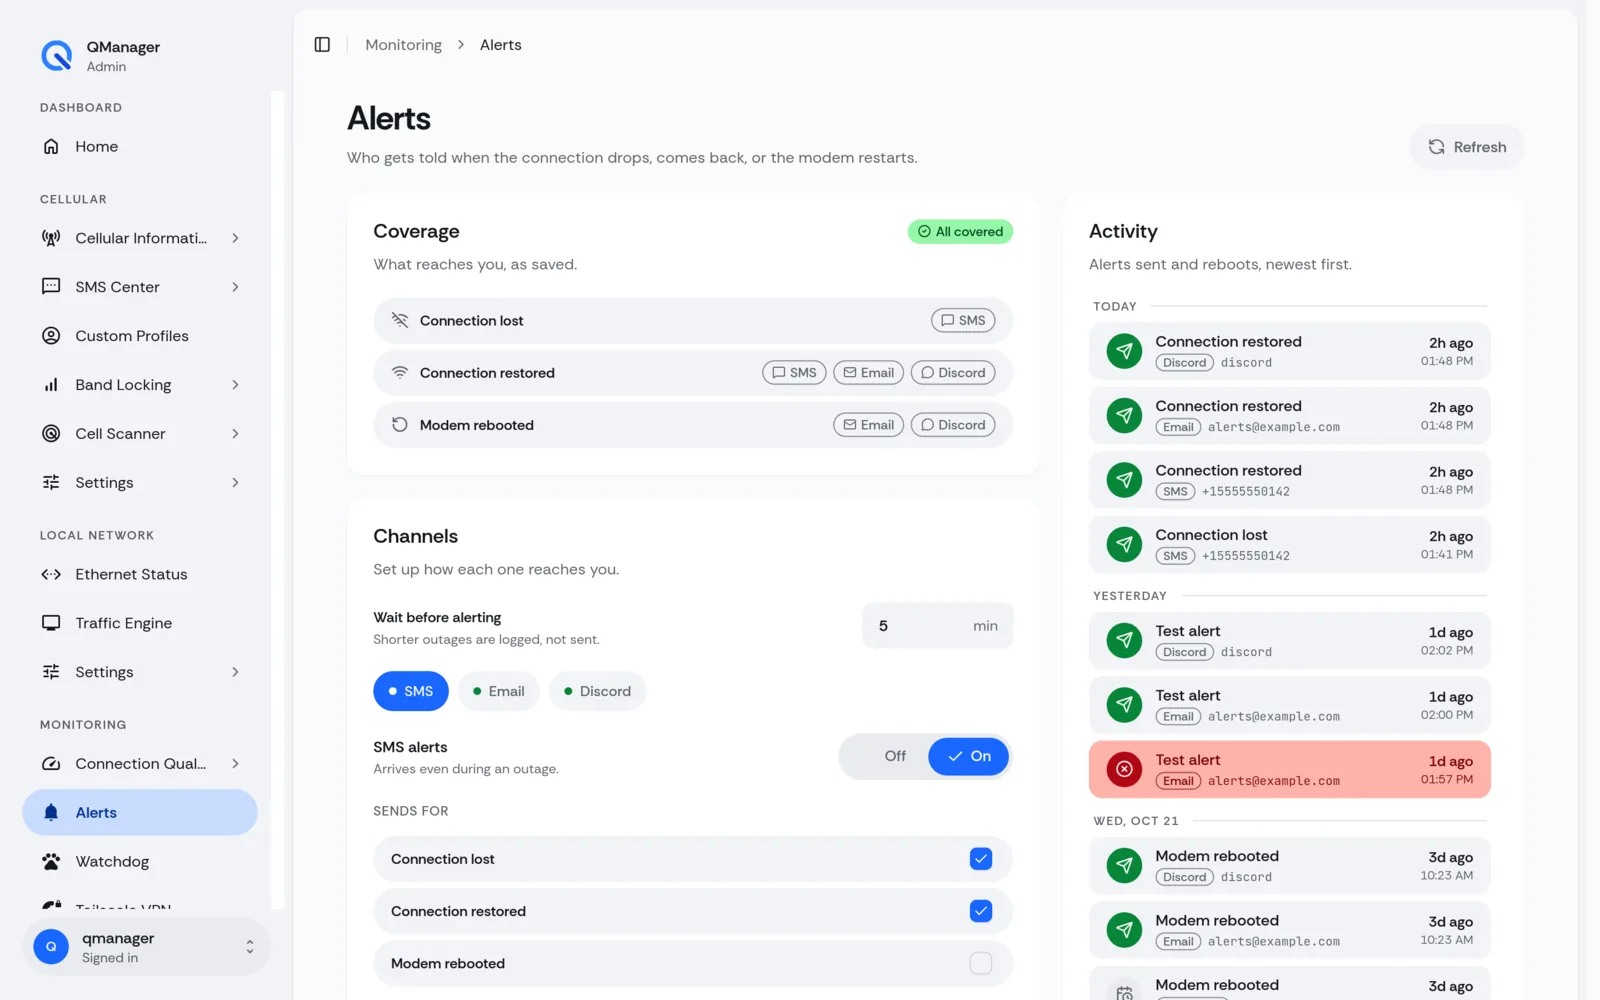
Task: Expand the Cellular Information submenu
Action: point(236,238)
